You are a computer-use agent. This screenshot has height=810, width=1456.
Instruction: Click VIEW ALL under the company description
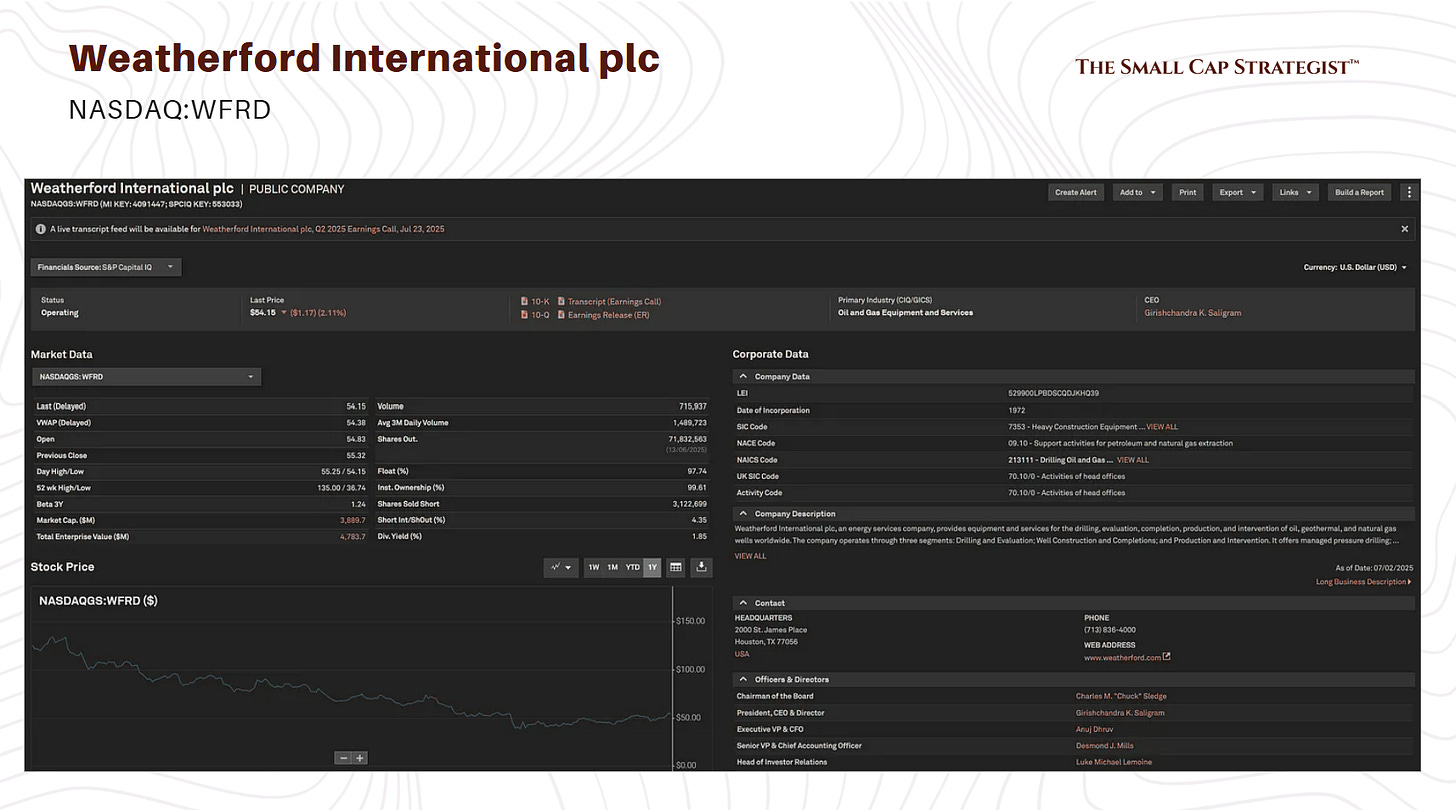pyautogui.click(x=750, y=556)
